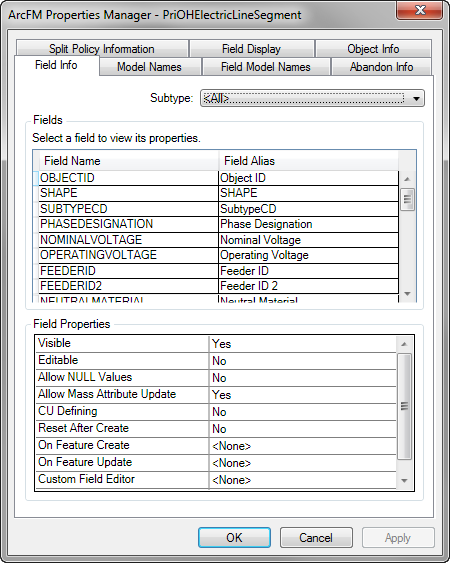
Task: Toggle the Visible property value
Action: (x=303, y=344)
